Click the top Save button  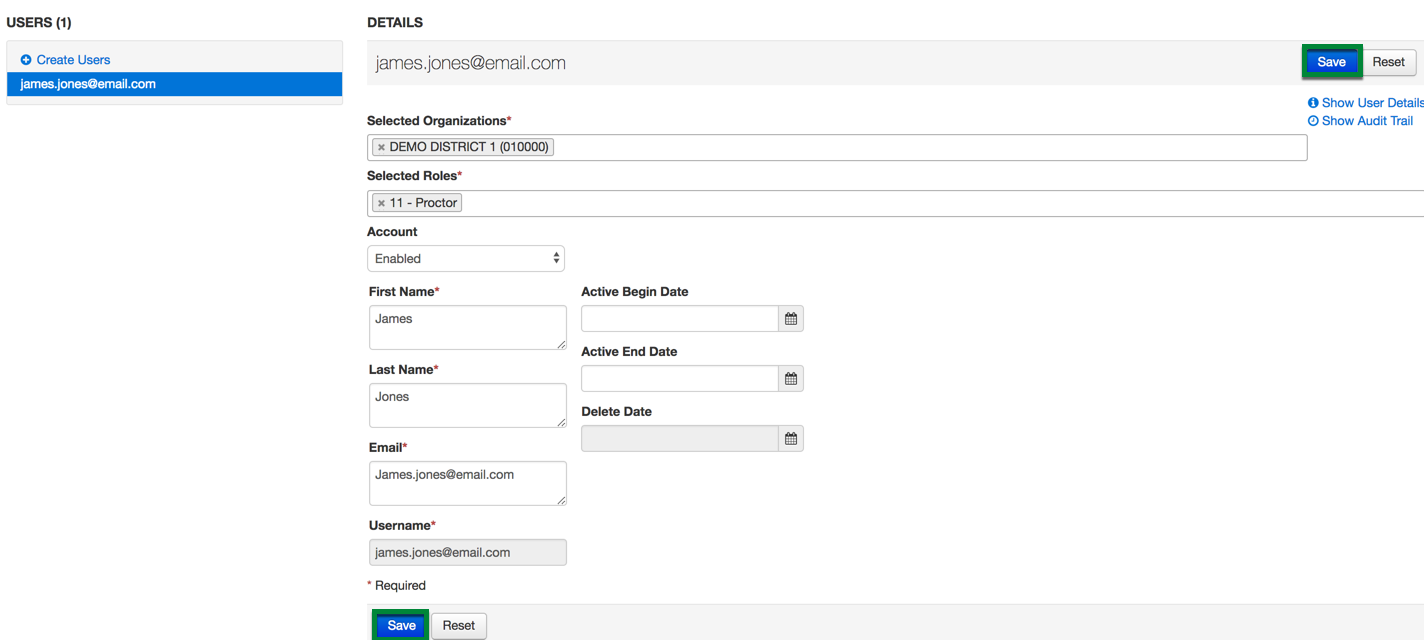1331,62
